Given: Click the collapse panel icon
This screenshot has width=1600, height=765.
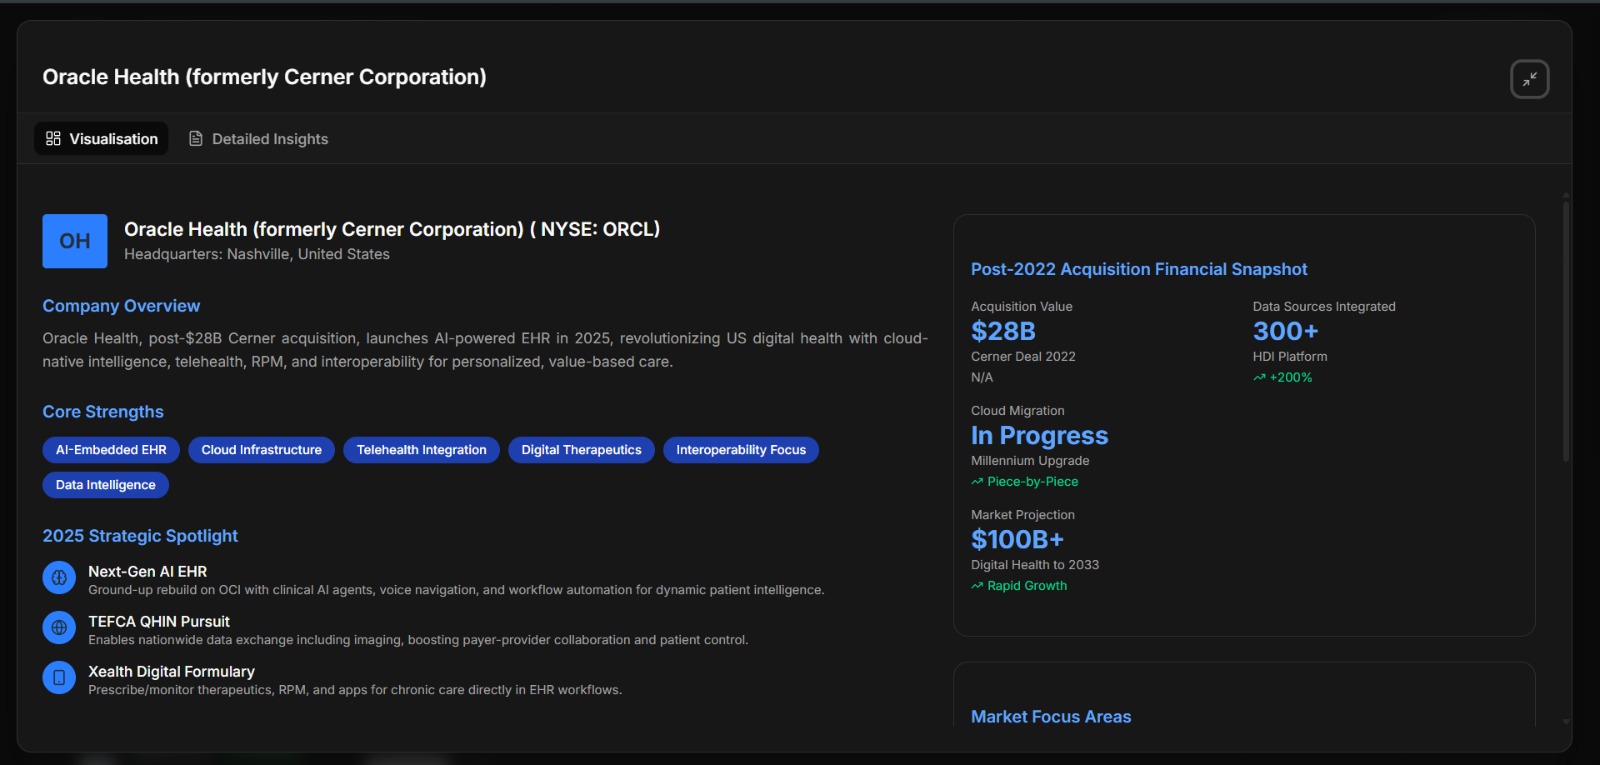Looking at the screenshot, I should tap(1529, 79).
